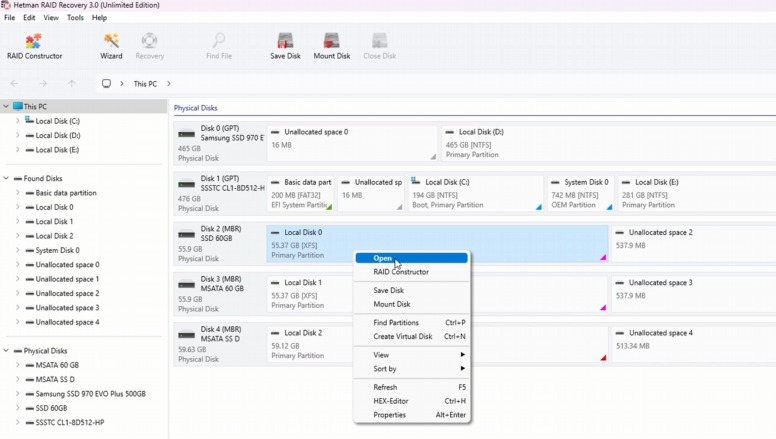
Task: Select Local Disk (E:) partition on Disk 1
Action: 697,194
